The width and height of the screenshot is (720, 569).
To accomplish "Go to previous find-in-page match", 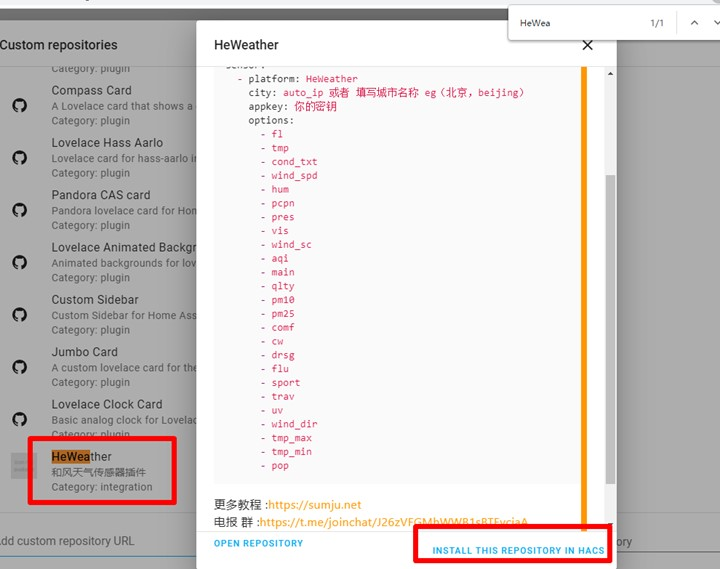I will (694, 23).
